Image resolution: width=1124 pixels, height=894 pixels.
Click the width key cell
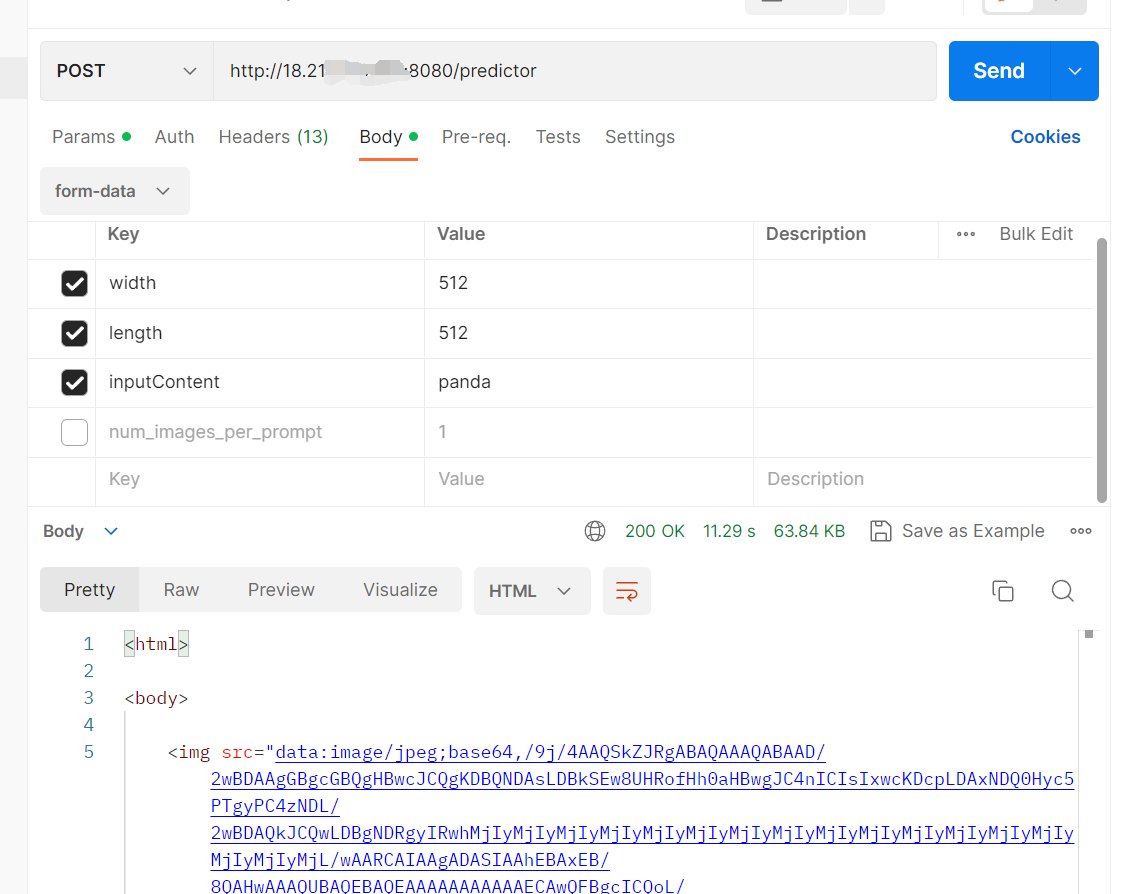259,284
